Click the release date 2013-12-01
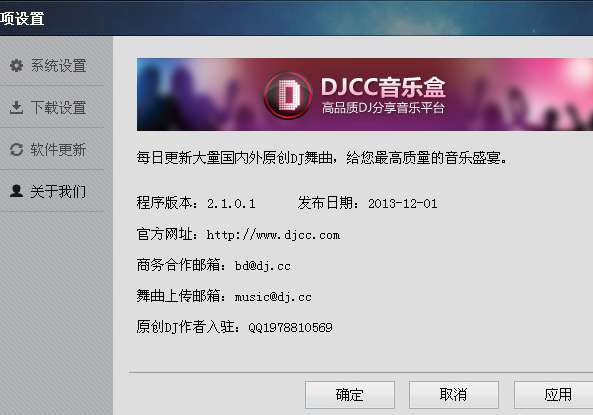The height and width of the screenshot is (415, 593). click(402, 204)
